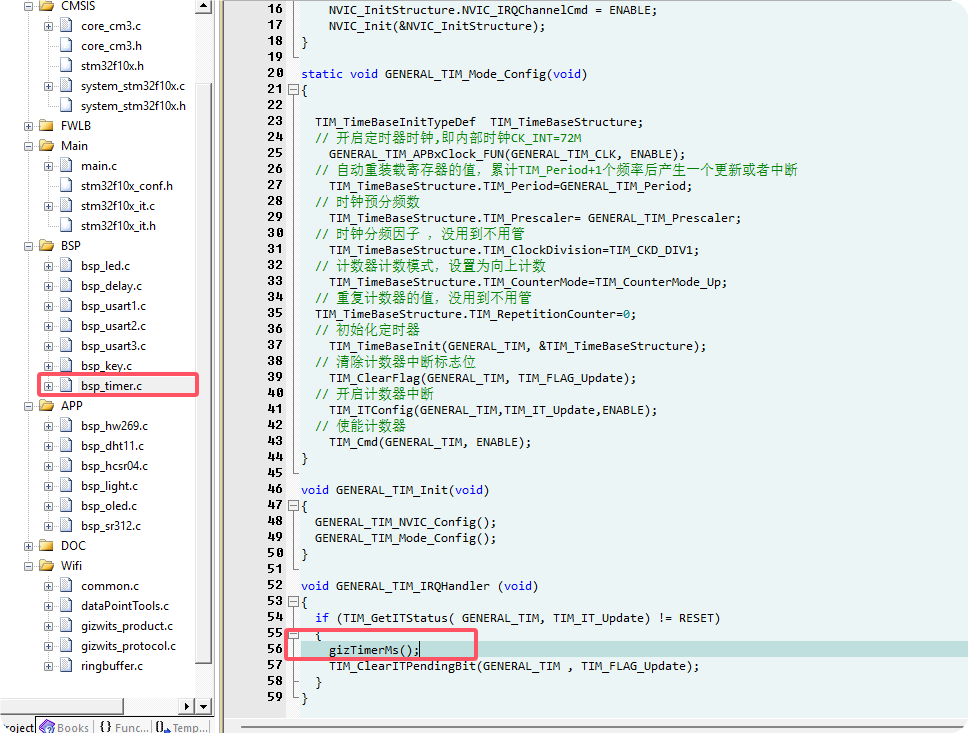Viewport: 968px width, 733px height.
Task: Expand the main.c node to show includes
Action: [x=48, y=166]
